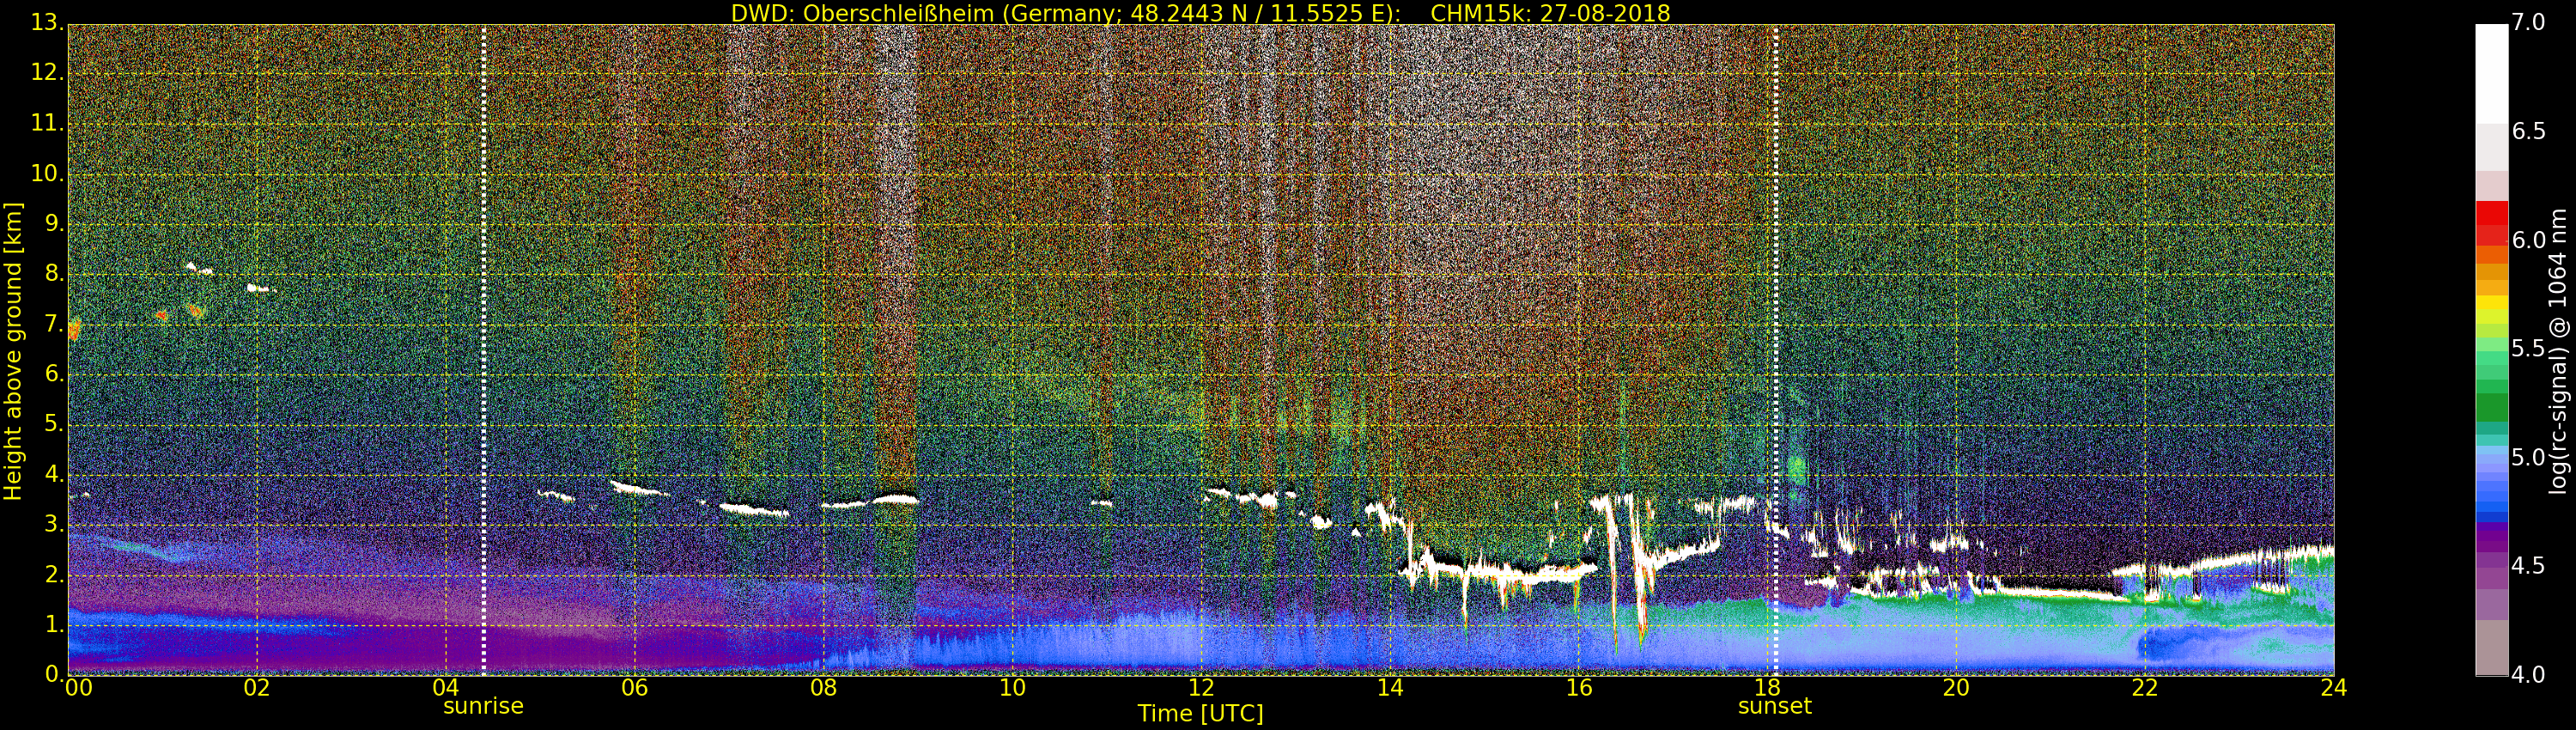Click the '6.' height axis tick label

coord(55,374)
